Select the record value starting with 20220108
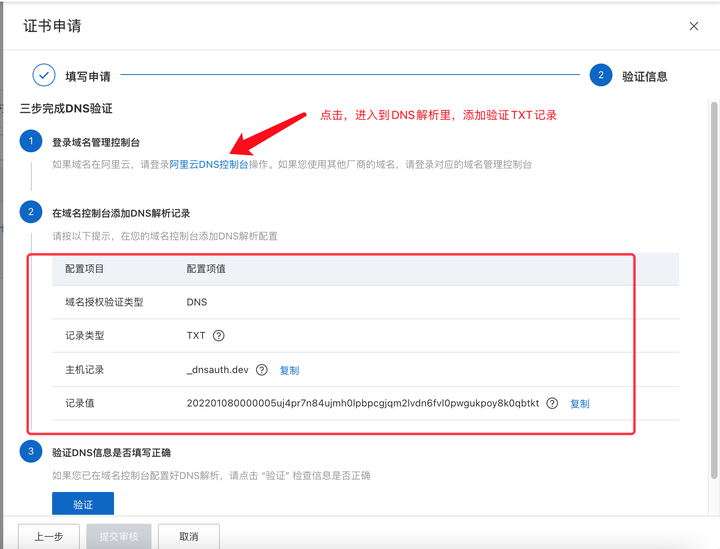The image size is (720, 549). point(363,403)
